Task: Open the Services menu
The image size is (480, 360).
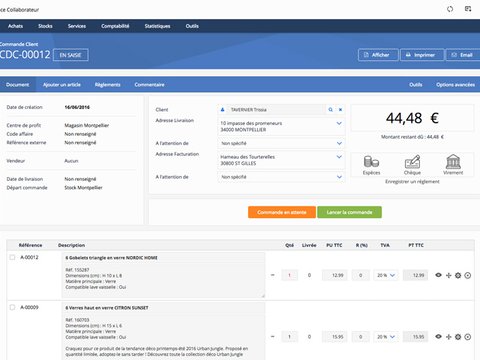Action: 77,26
